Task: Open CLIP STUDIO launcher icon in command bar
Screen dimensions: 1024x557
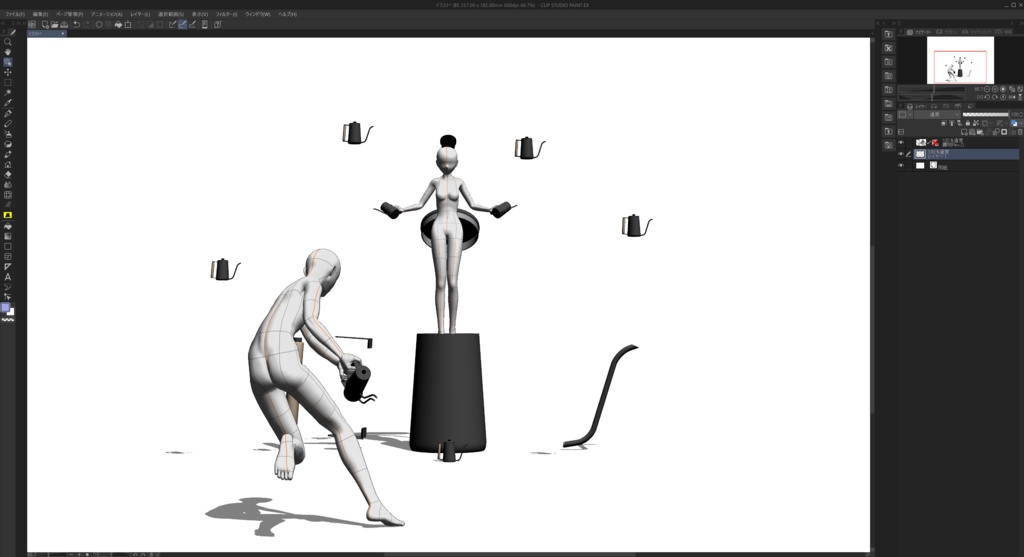Action: (31, 24)
